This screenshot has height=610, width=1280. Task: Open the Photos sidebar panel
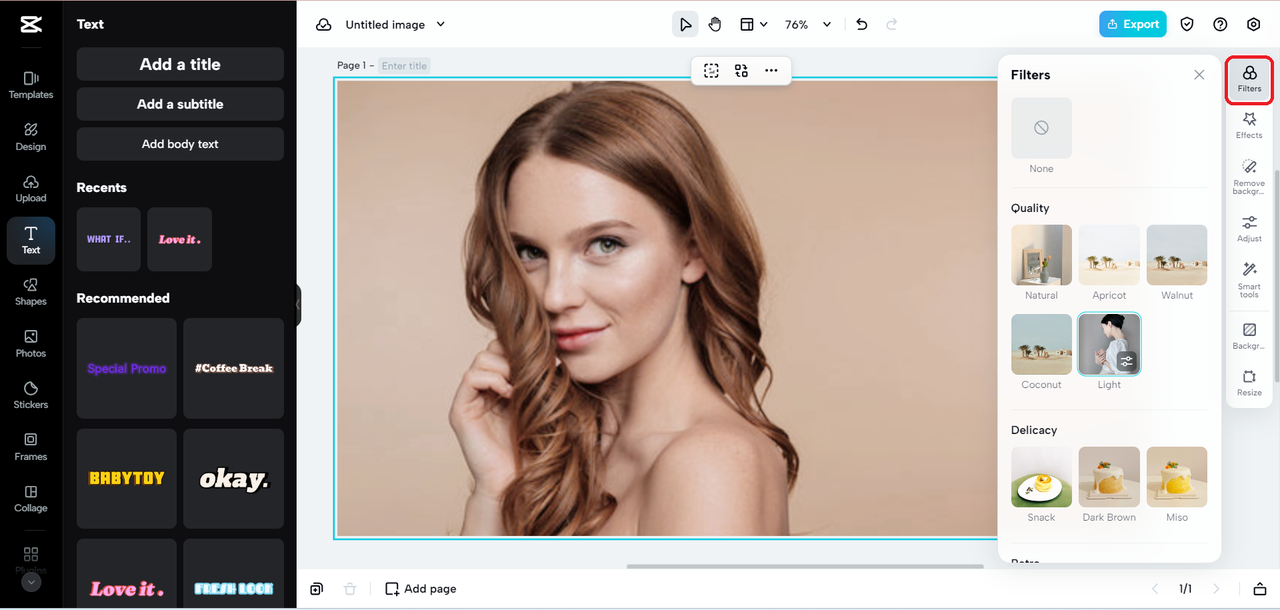click(31, 344)
